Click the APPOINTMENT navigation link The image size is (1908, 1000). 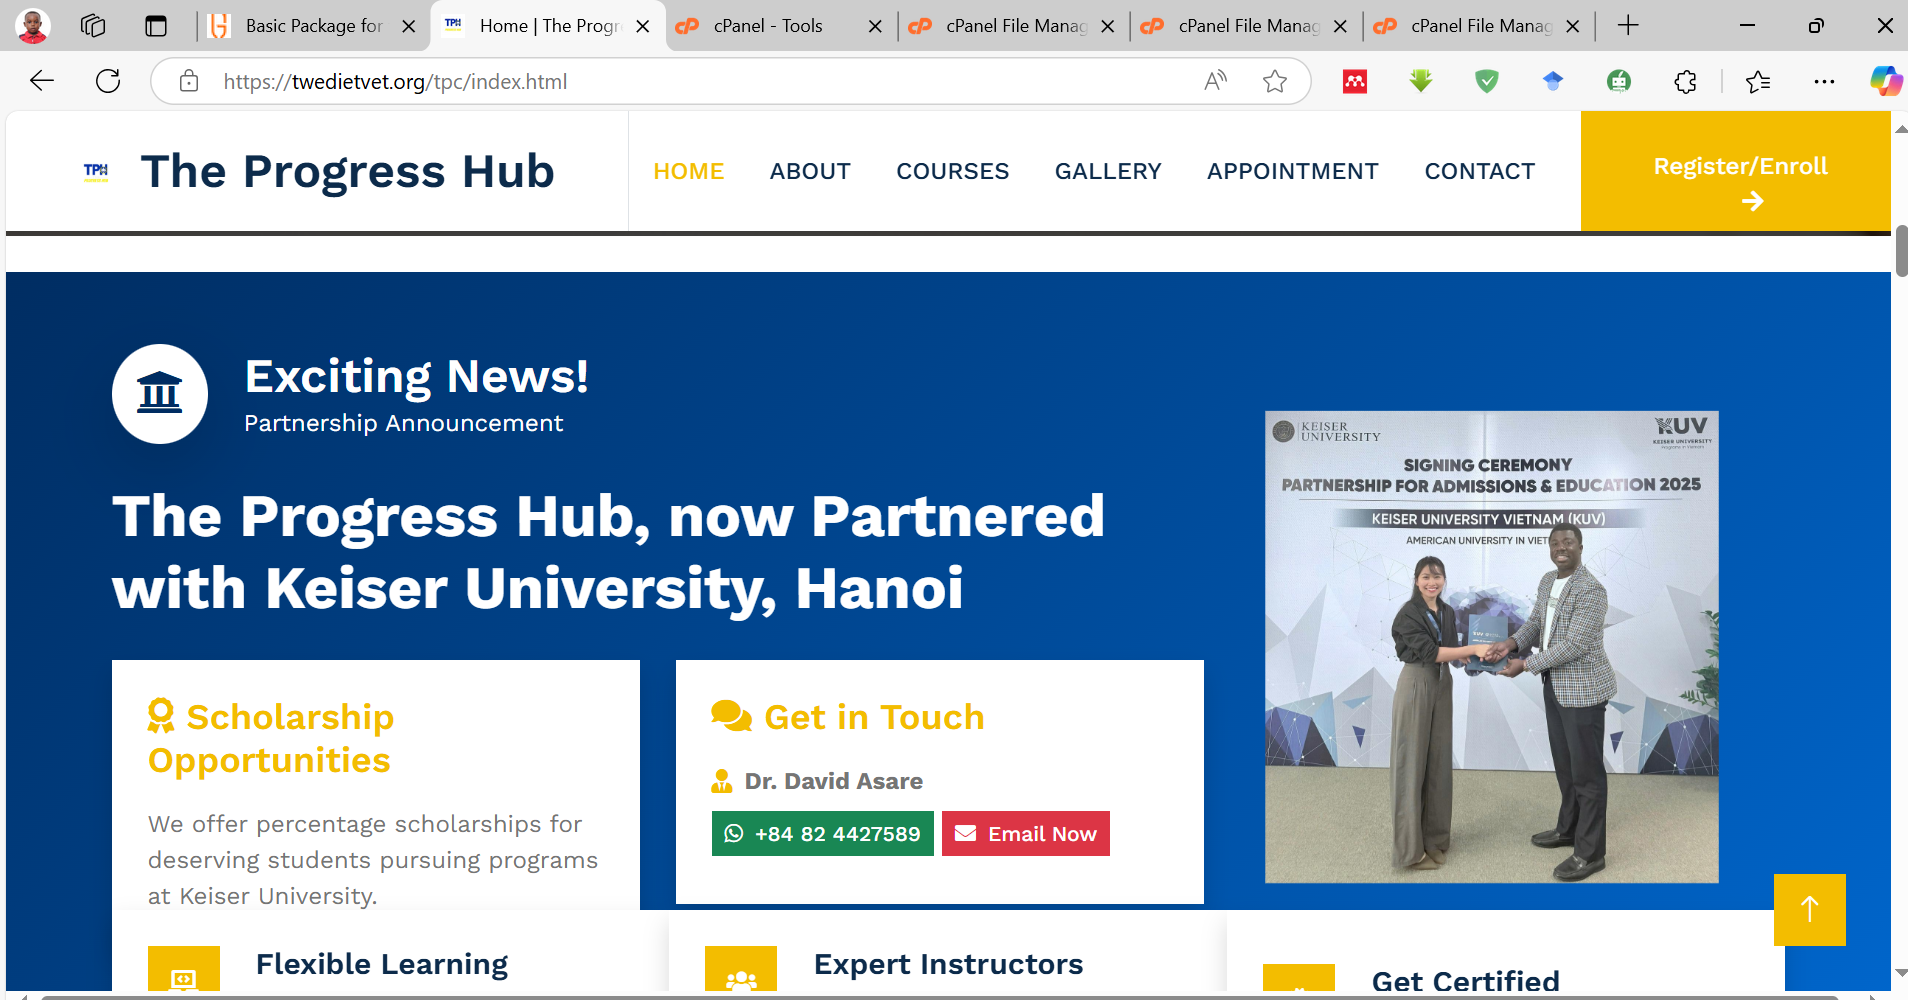click(1292, 171)
